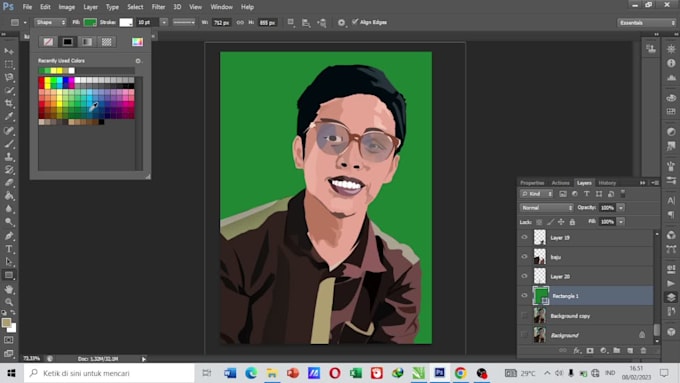This screenshot has width=680, height=383.
Task: Select the Rectangle 1 layer thumbnail
Action: [540, 296]
